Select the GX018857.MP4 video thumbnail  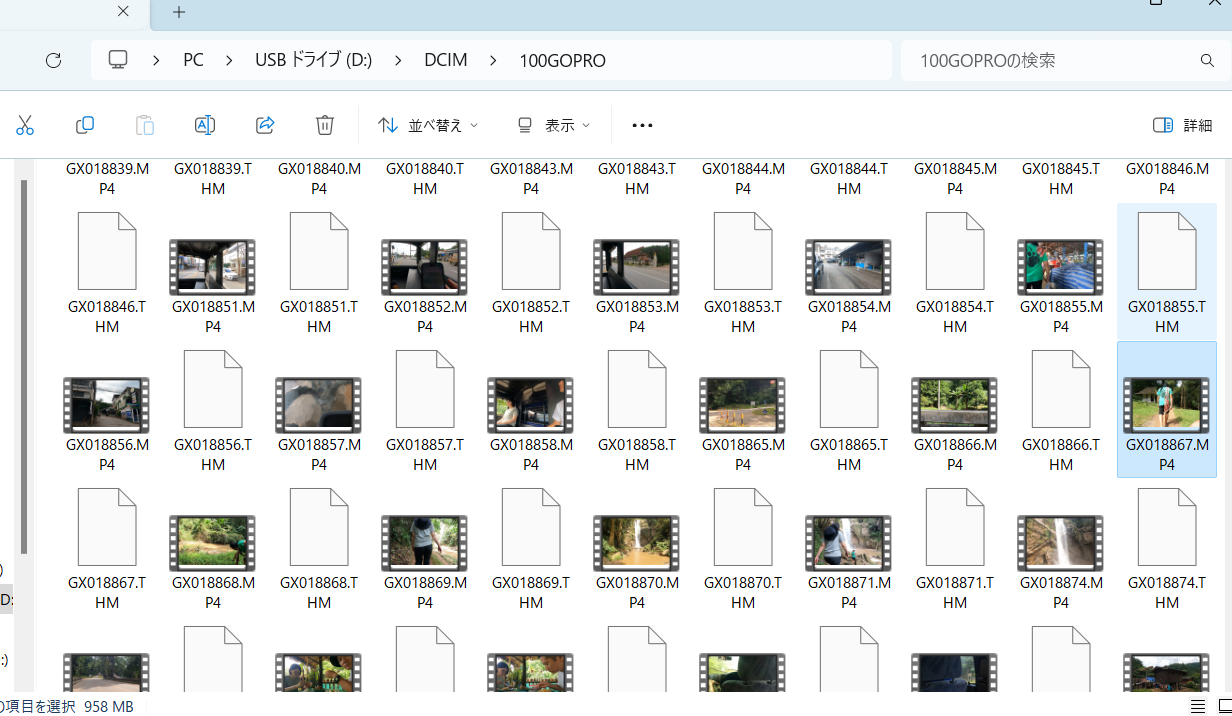(319, 404)
